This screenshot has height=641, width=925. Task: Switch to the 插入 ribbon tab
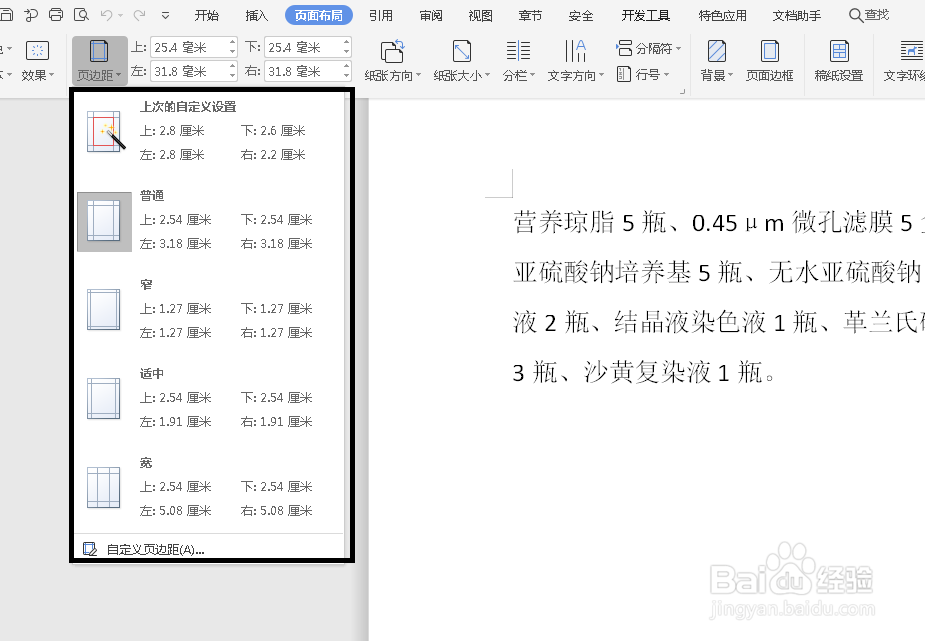tap(255, 15)
